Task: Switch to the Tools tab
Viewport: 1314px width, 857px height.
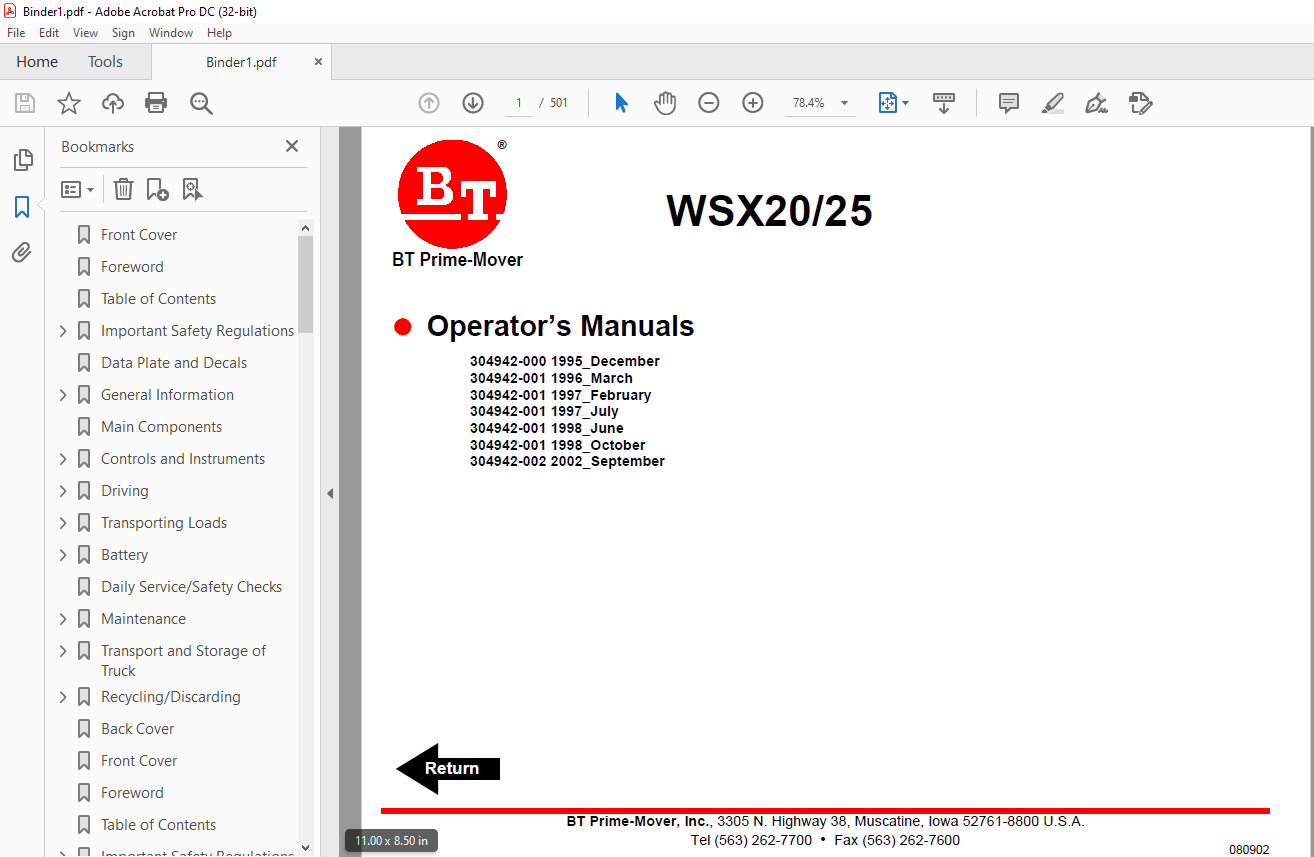Action: click(105, 61)
